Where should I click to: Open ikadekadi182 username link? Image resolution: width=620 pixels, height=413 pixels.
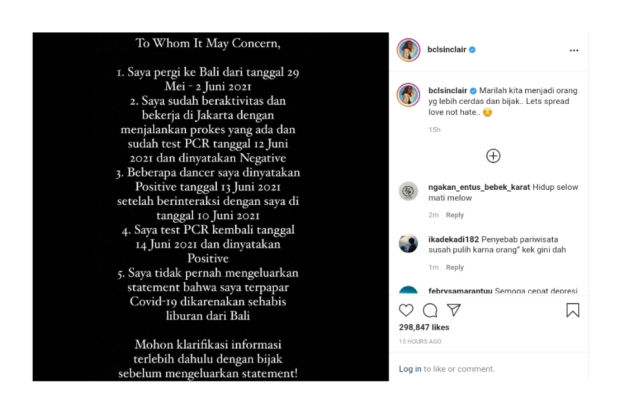tap(454, 239)
